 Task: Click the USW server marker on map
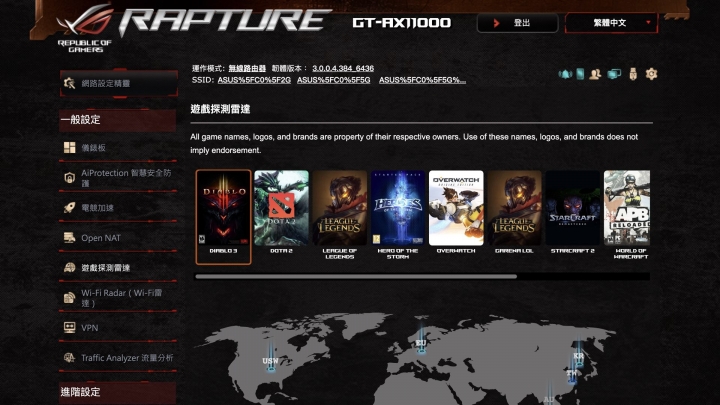point(270,363)
